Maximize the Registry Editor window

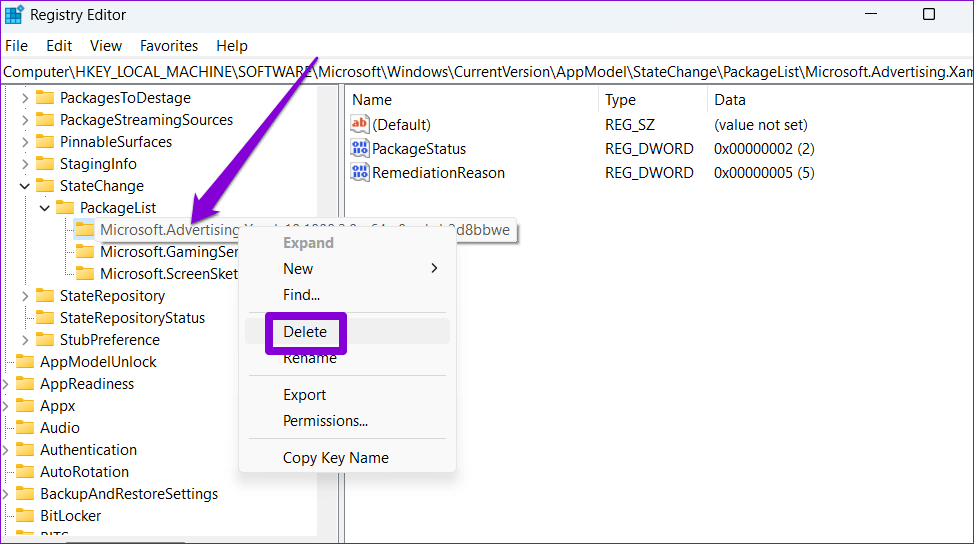pos(929,14)
